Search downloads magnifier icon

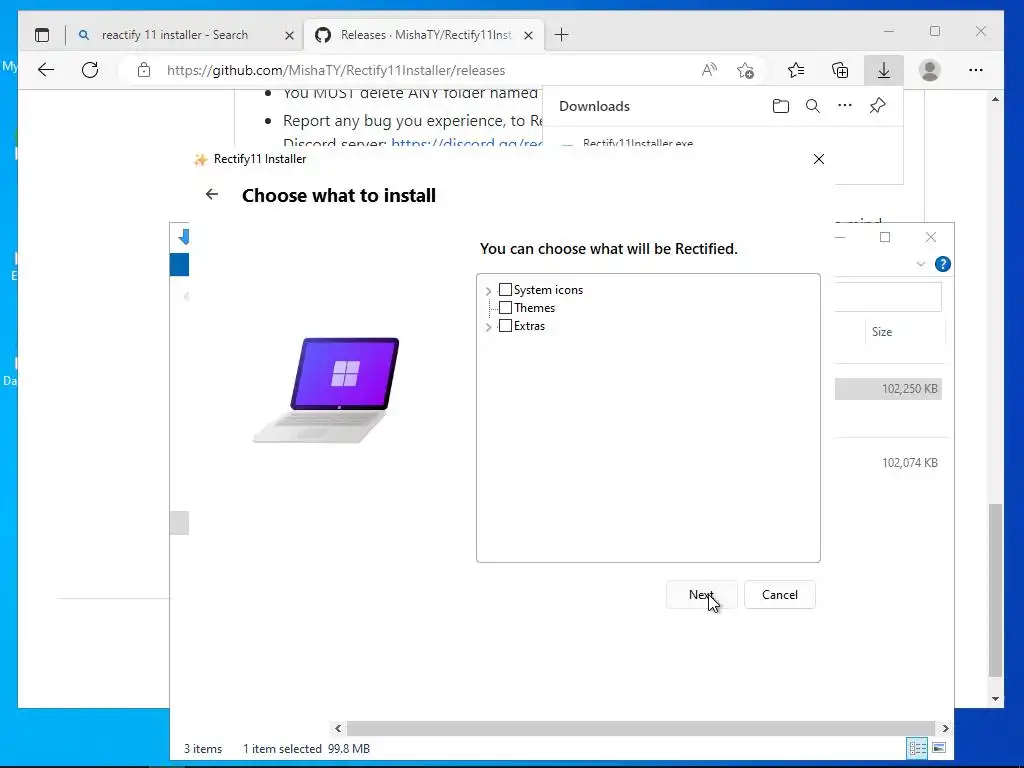coord(812,106)
